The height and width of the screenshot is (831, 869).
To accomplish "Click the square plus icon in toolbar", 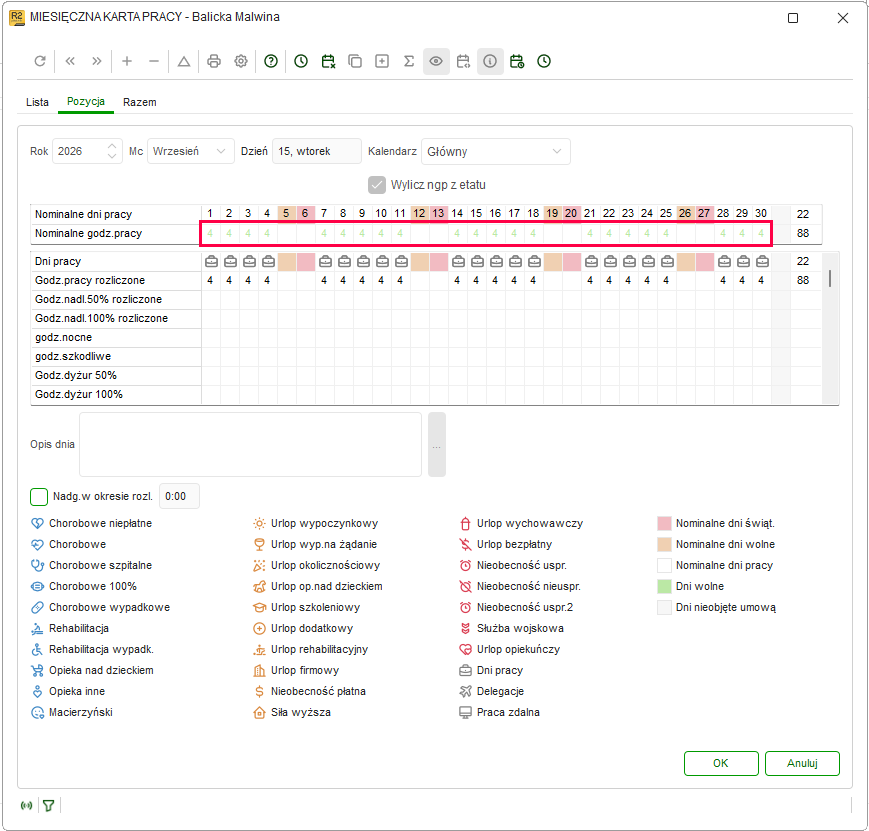I will tap(382, 61).
